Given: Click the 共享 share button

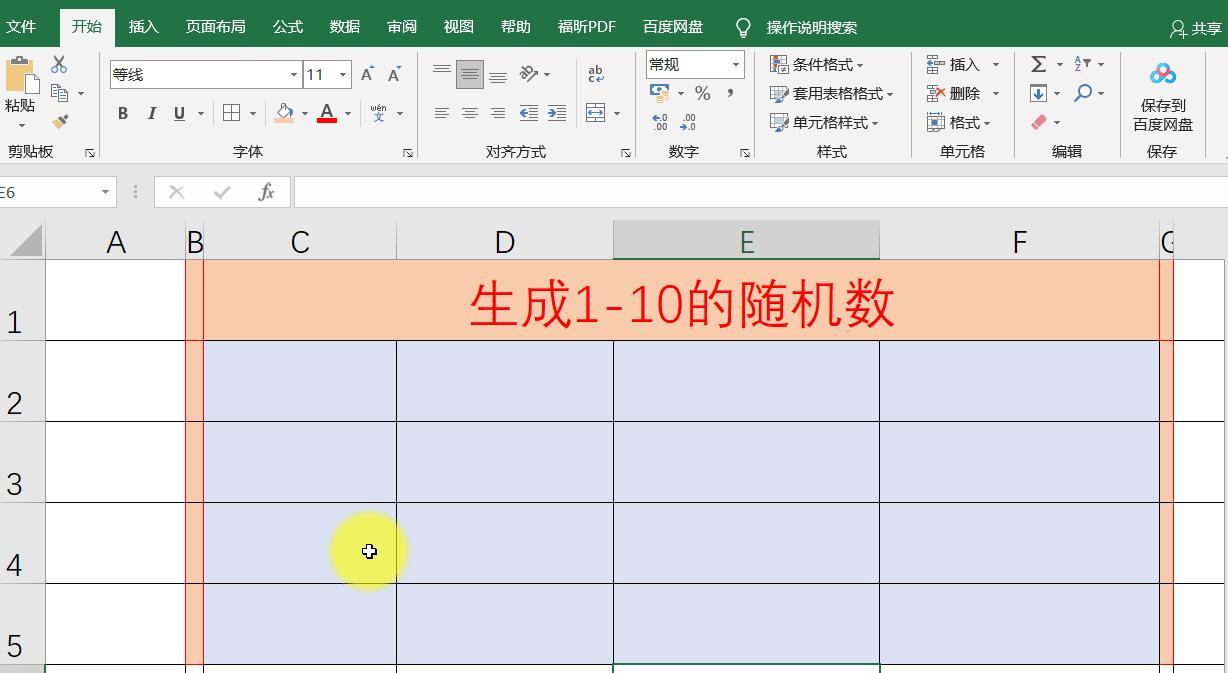Looking at the screenshot, I should [x=1196, y=29].
